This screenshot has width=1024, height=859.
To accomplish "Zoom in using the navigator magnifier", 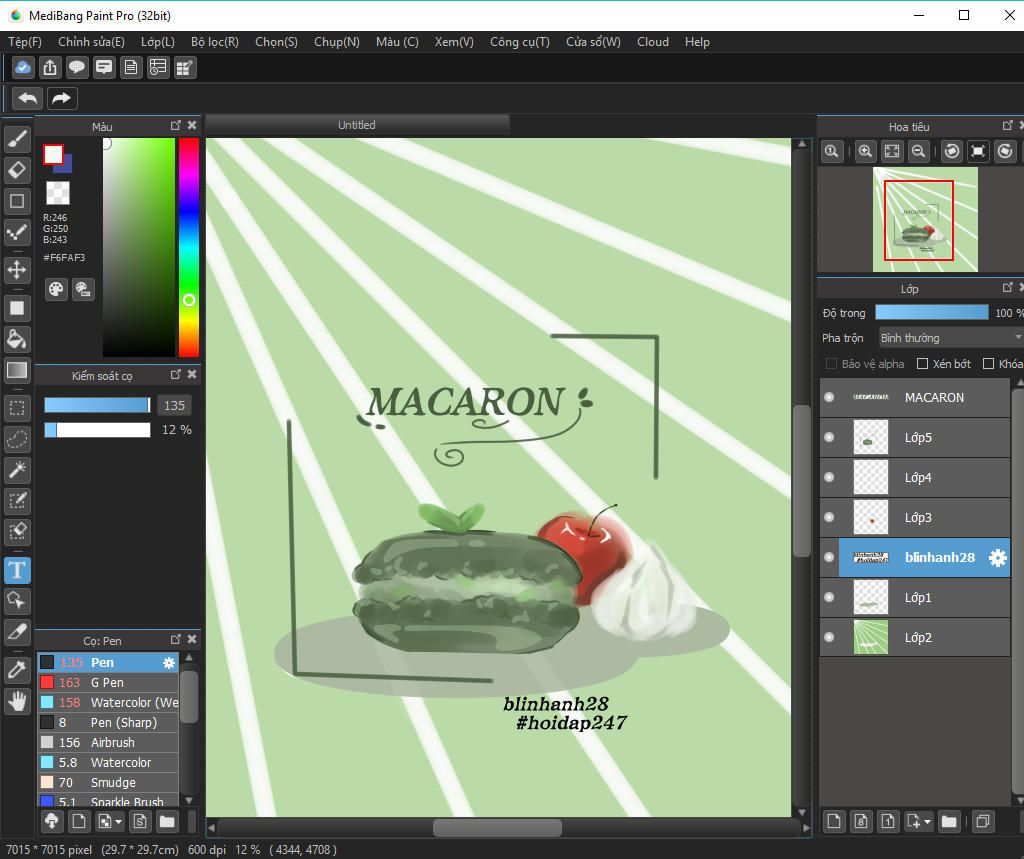I will point(865,152).
